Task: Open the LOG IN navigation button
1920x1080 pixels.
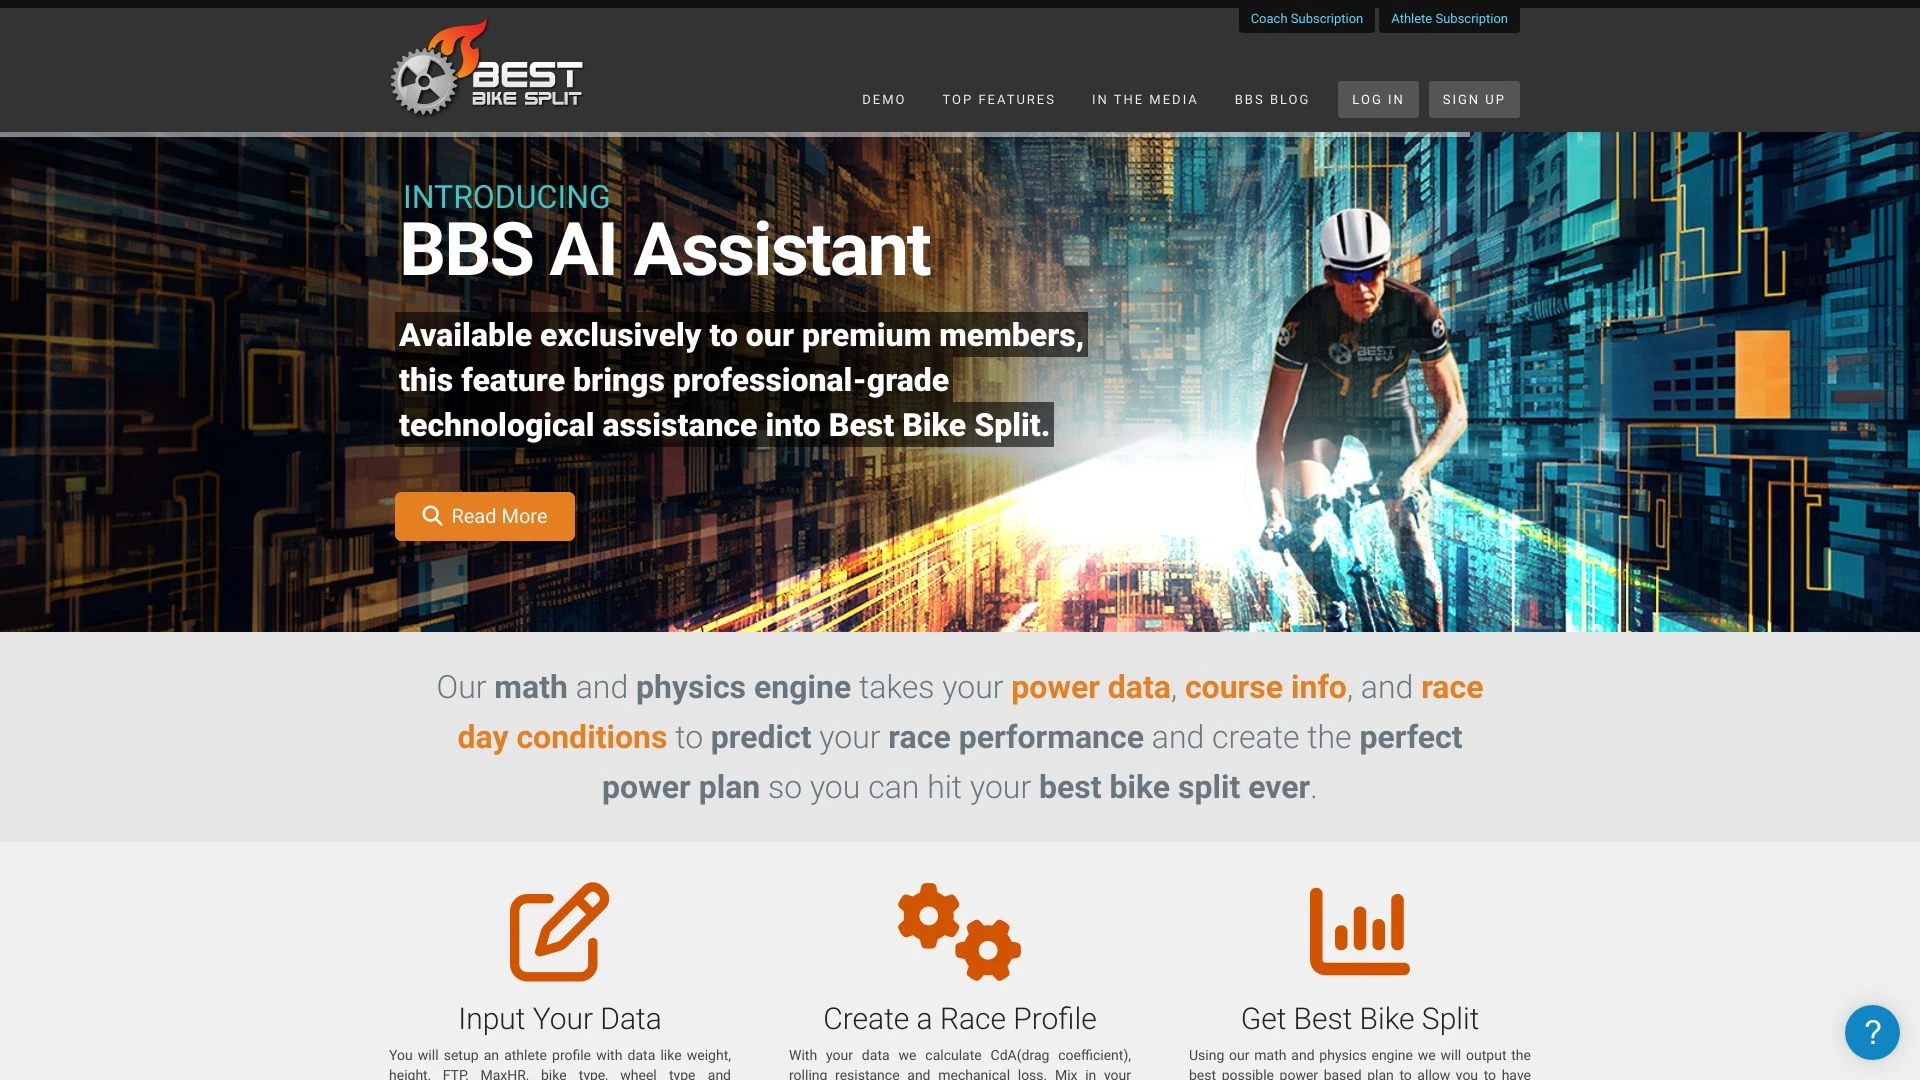Action: (x=1377, y=99)
